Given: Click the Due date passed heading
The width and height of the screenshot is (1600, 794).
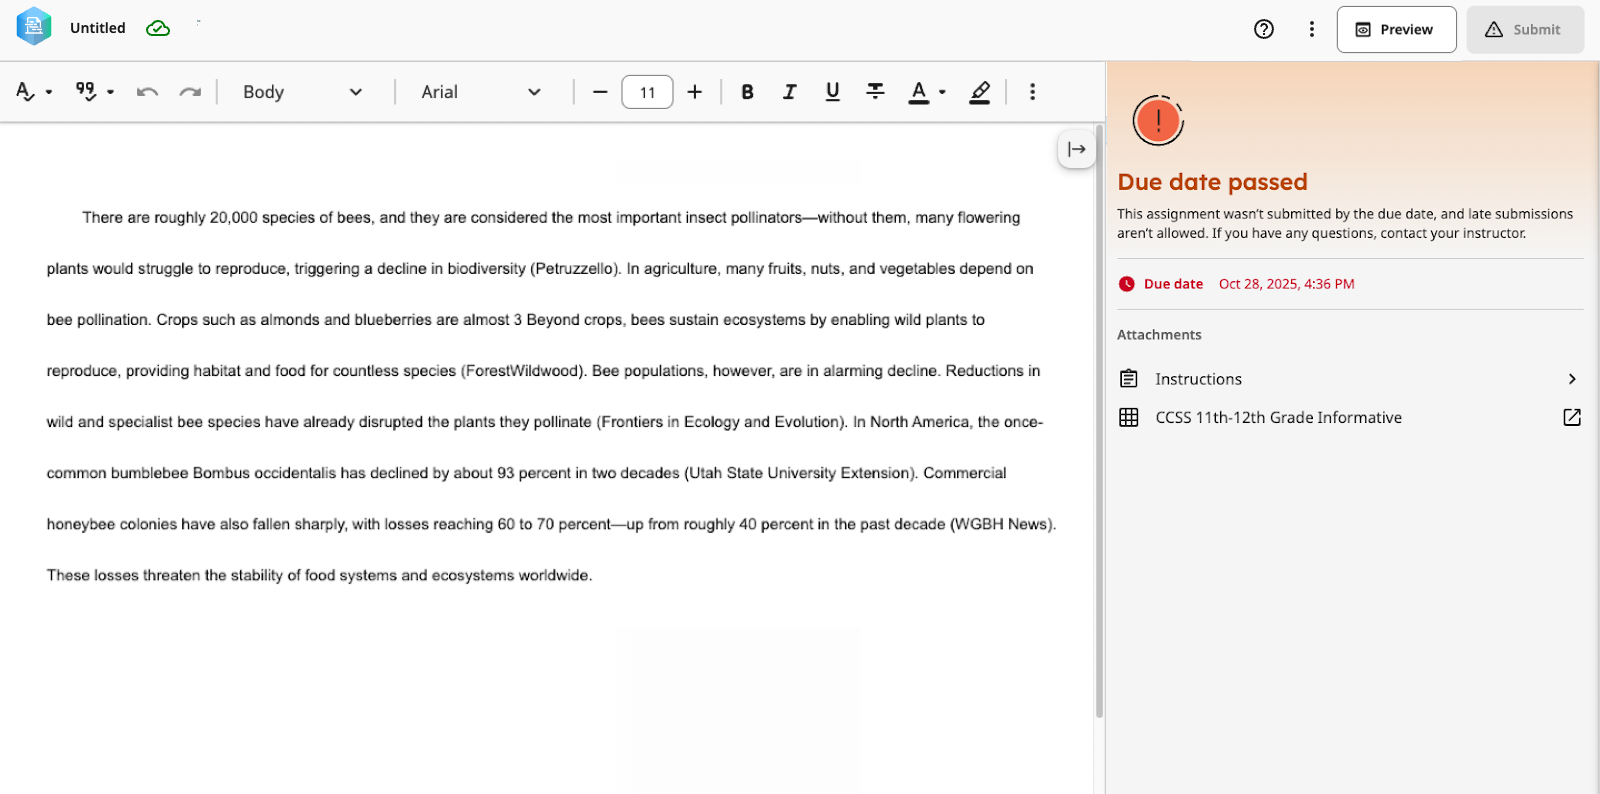Looking at the screenshot, I should click(1212, 182).
